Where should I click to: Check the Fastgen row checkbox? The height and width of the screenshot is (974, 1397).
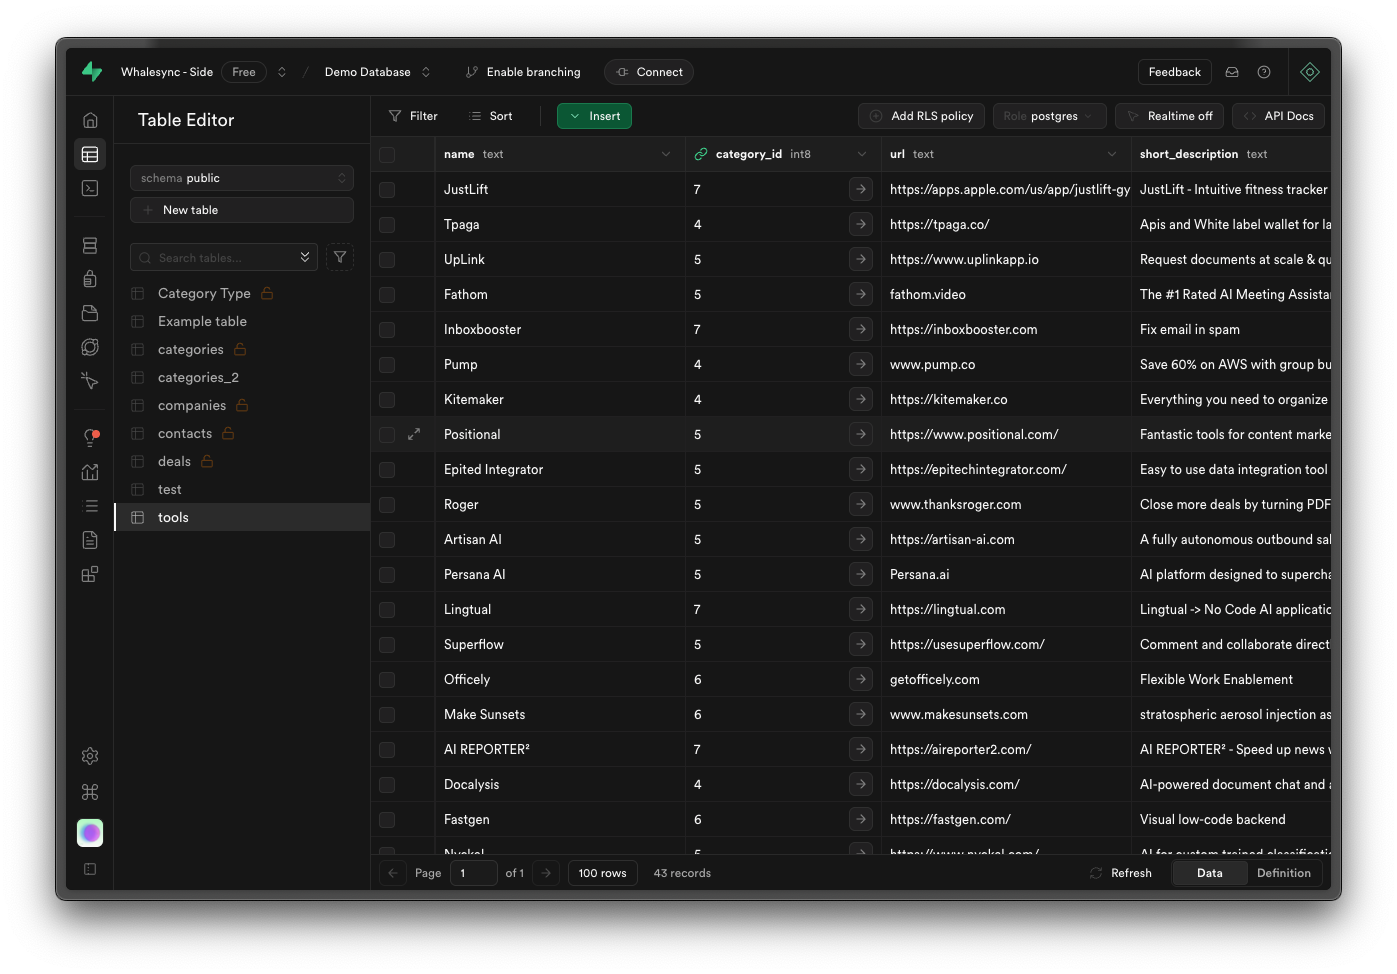coord(387,819)
